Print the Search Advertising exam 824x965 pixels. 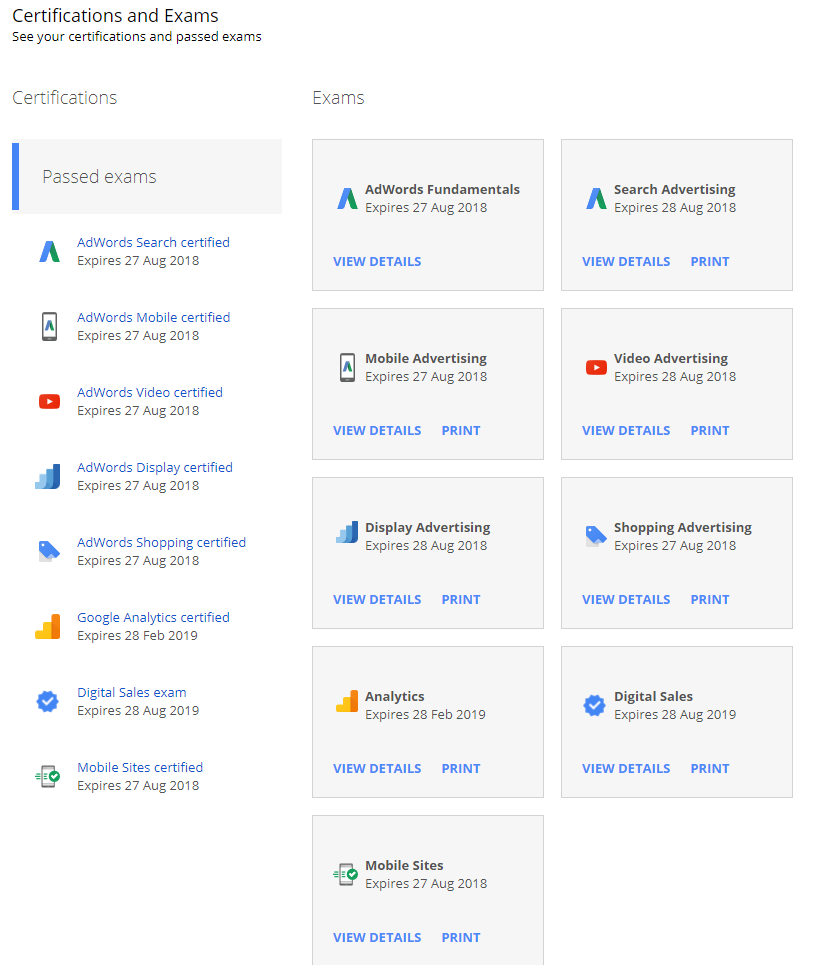[710, 262]
